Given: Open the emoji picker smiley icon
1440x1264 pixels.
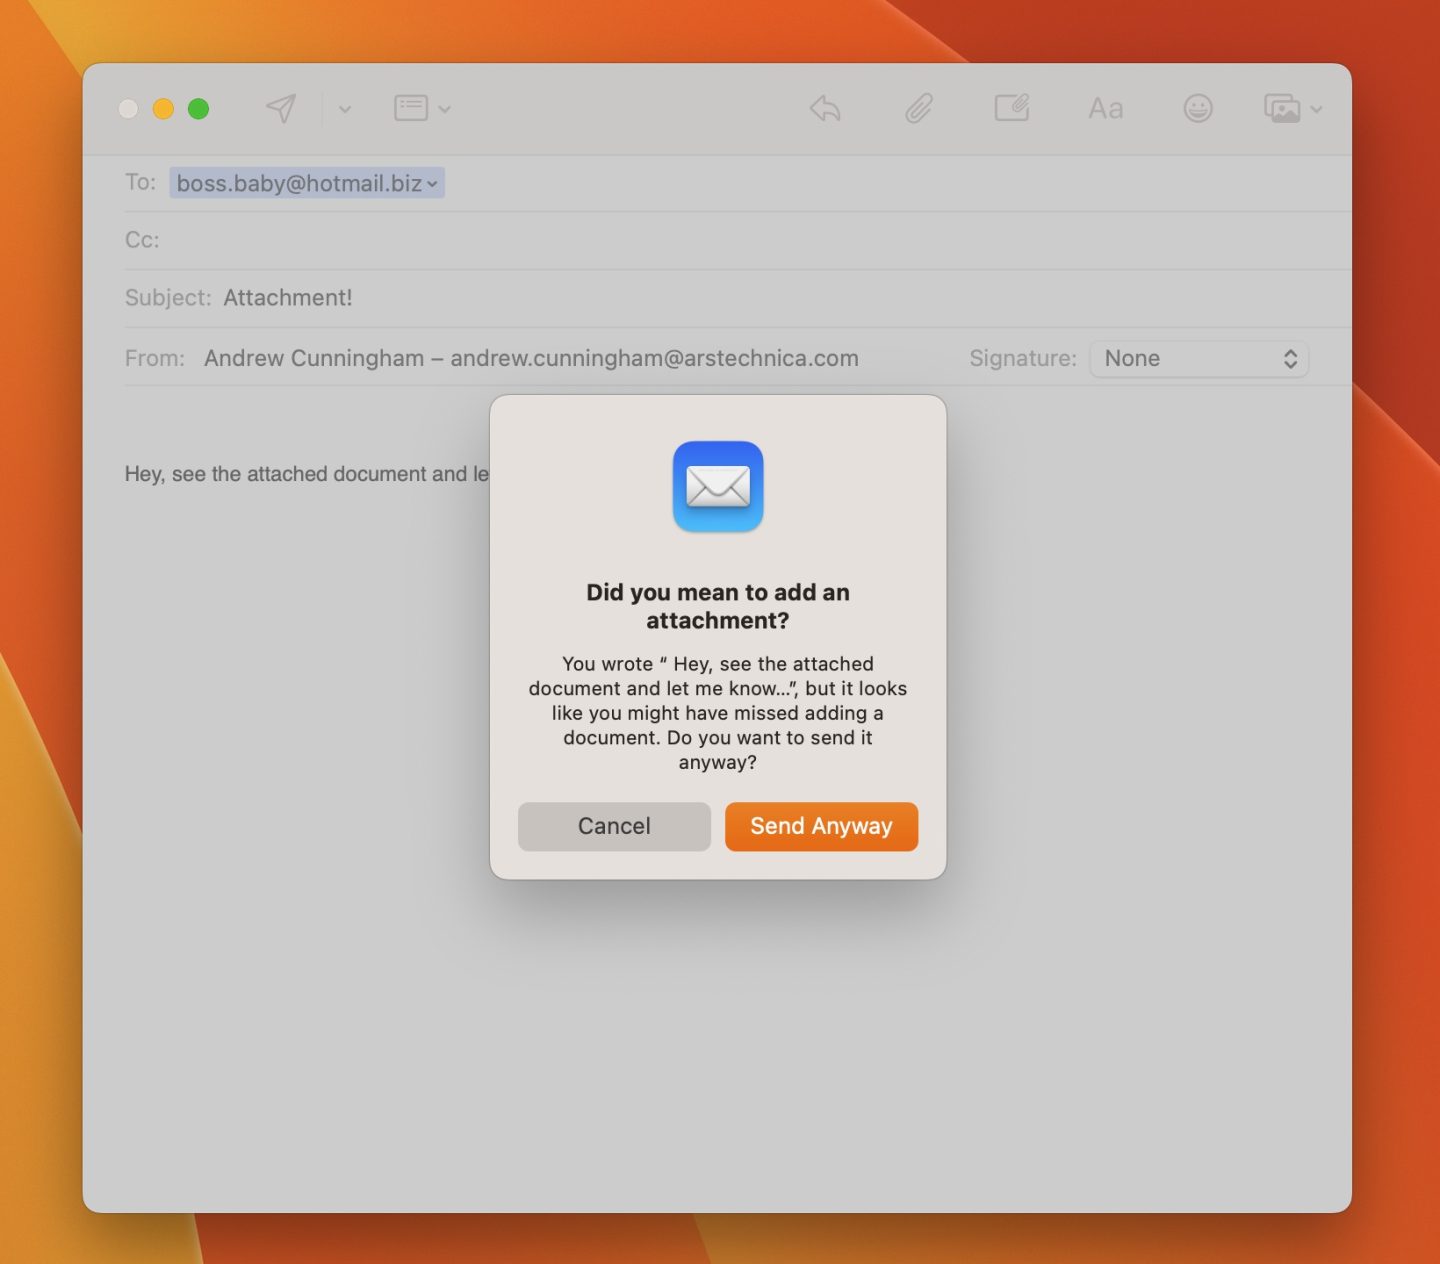Looking at the screenshot, I should pos(1197,108).
